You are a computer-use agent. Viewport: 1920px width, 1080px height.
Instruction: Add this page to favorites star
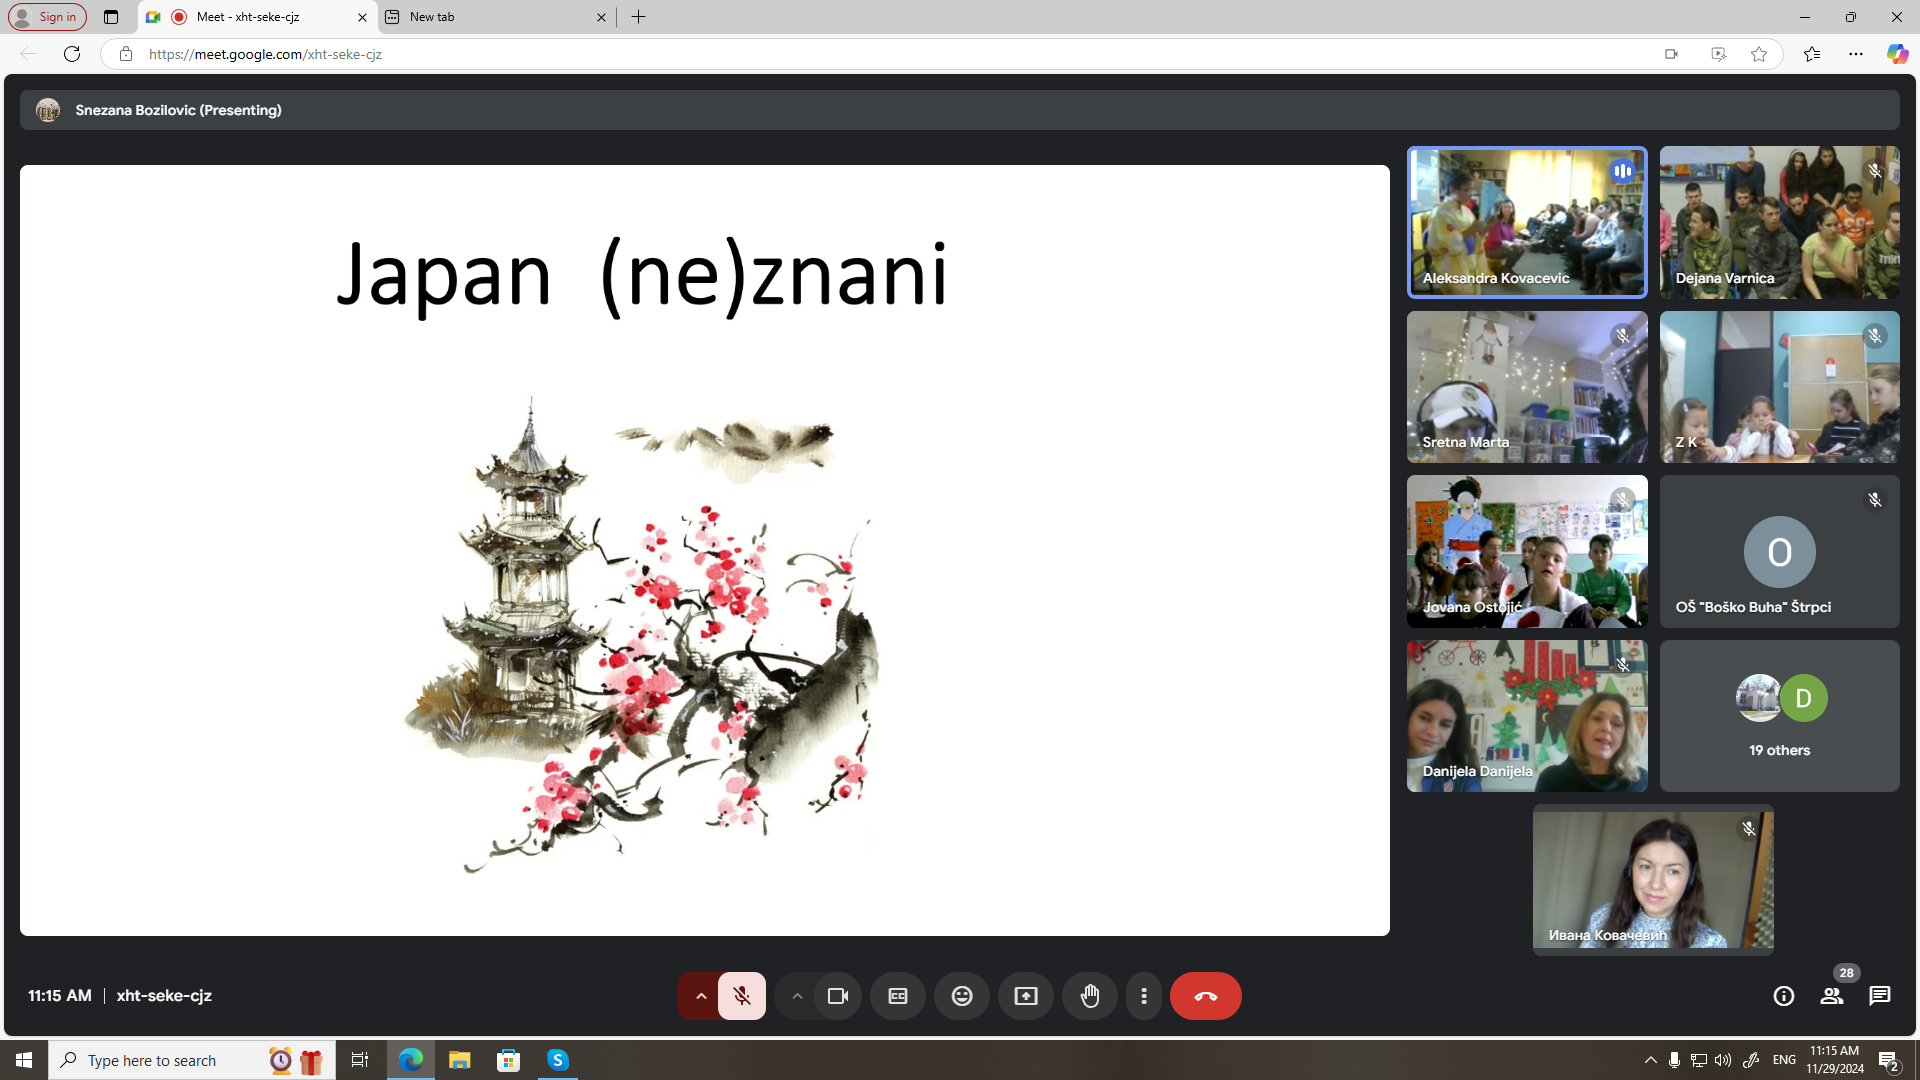click(1759, 54)
